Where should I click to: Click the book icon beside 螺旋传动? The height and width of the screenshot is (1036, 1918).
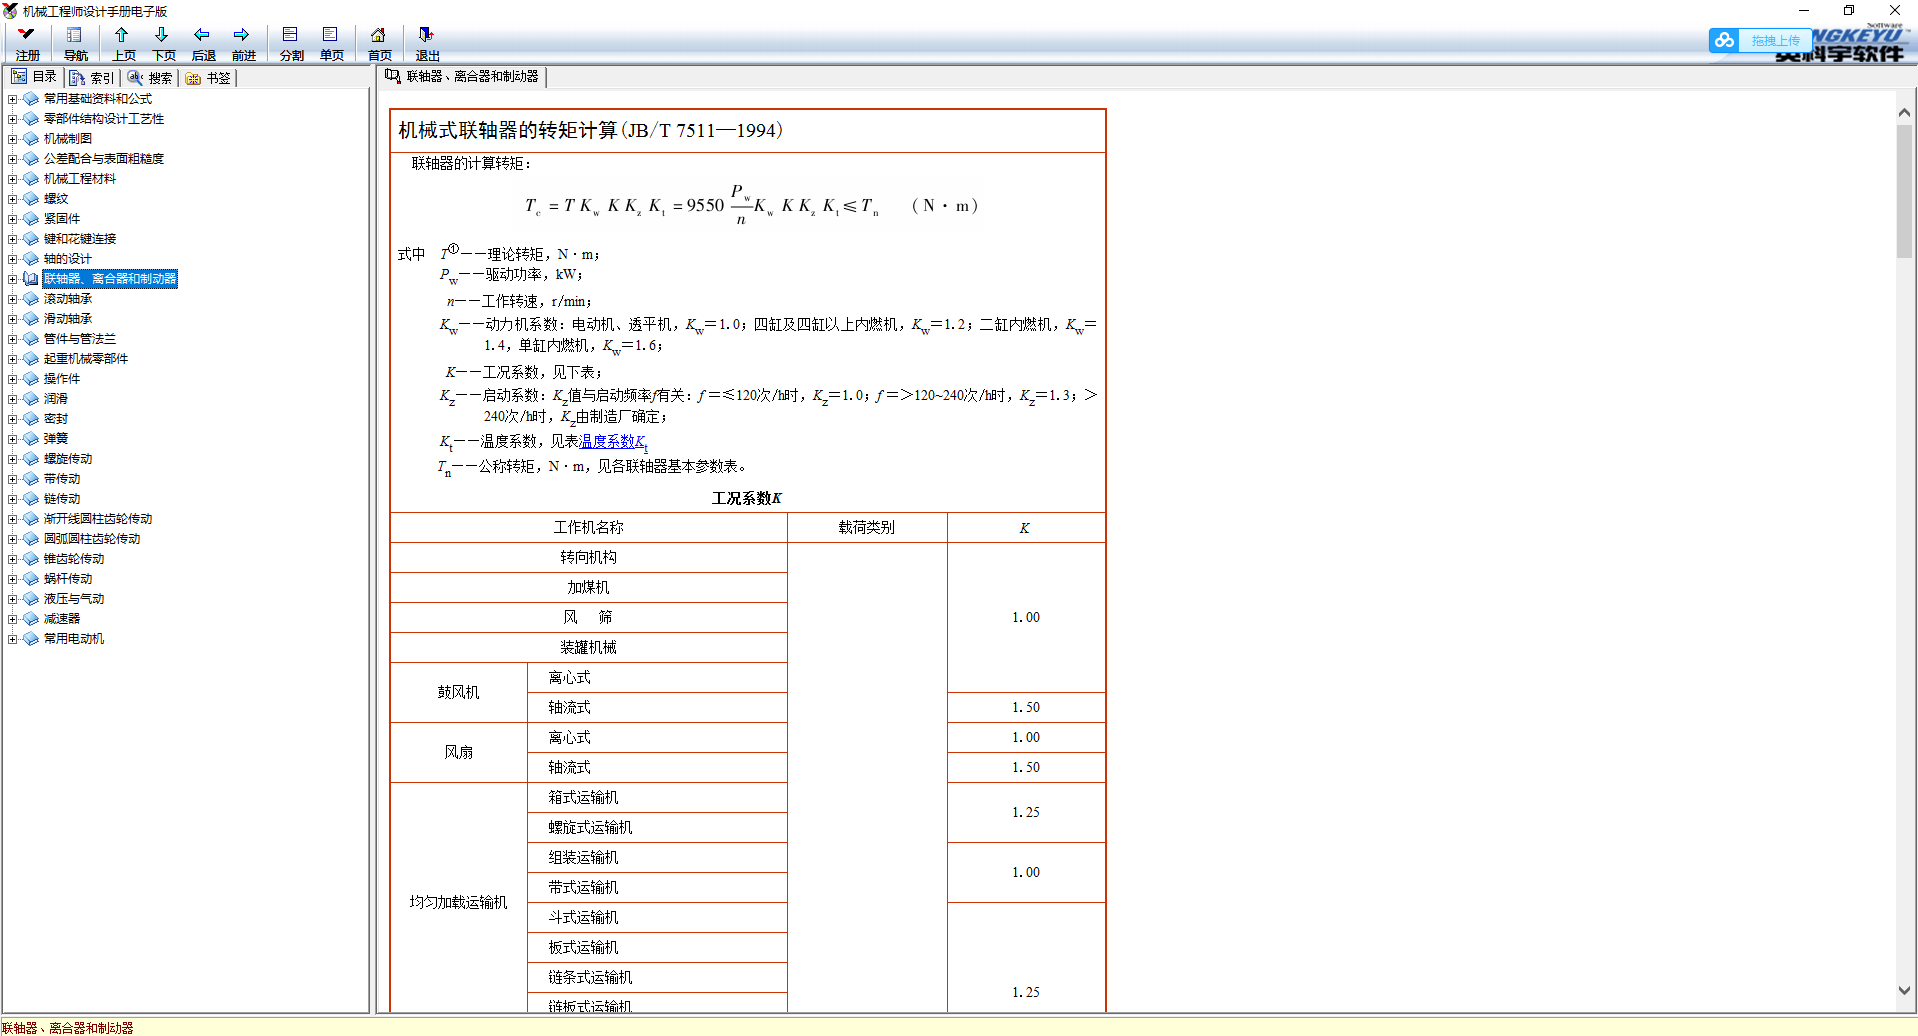click(x=31, y=459)
